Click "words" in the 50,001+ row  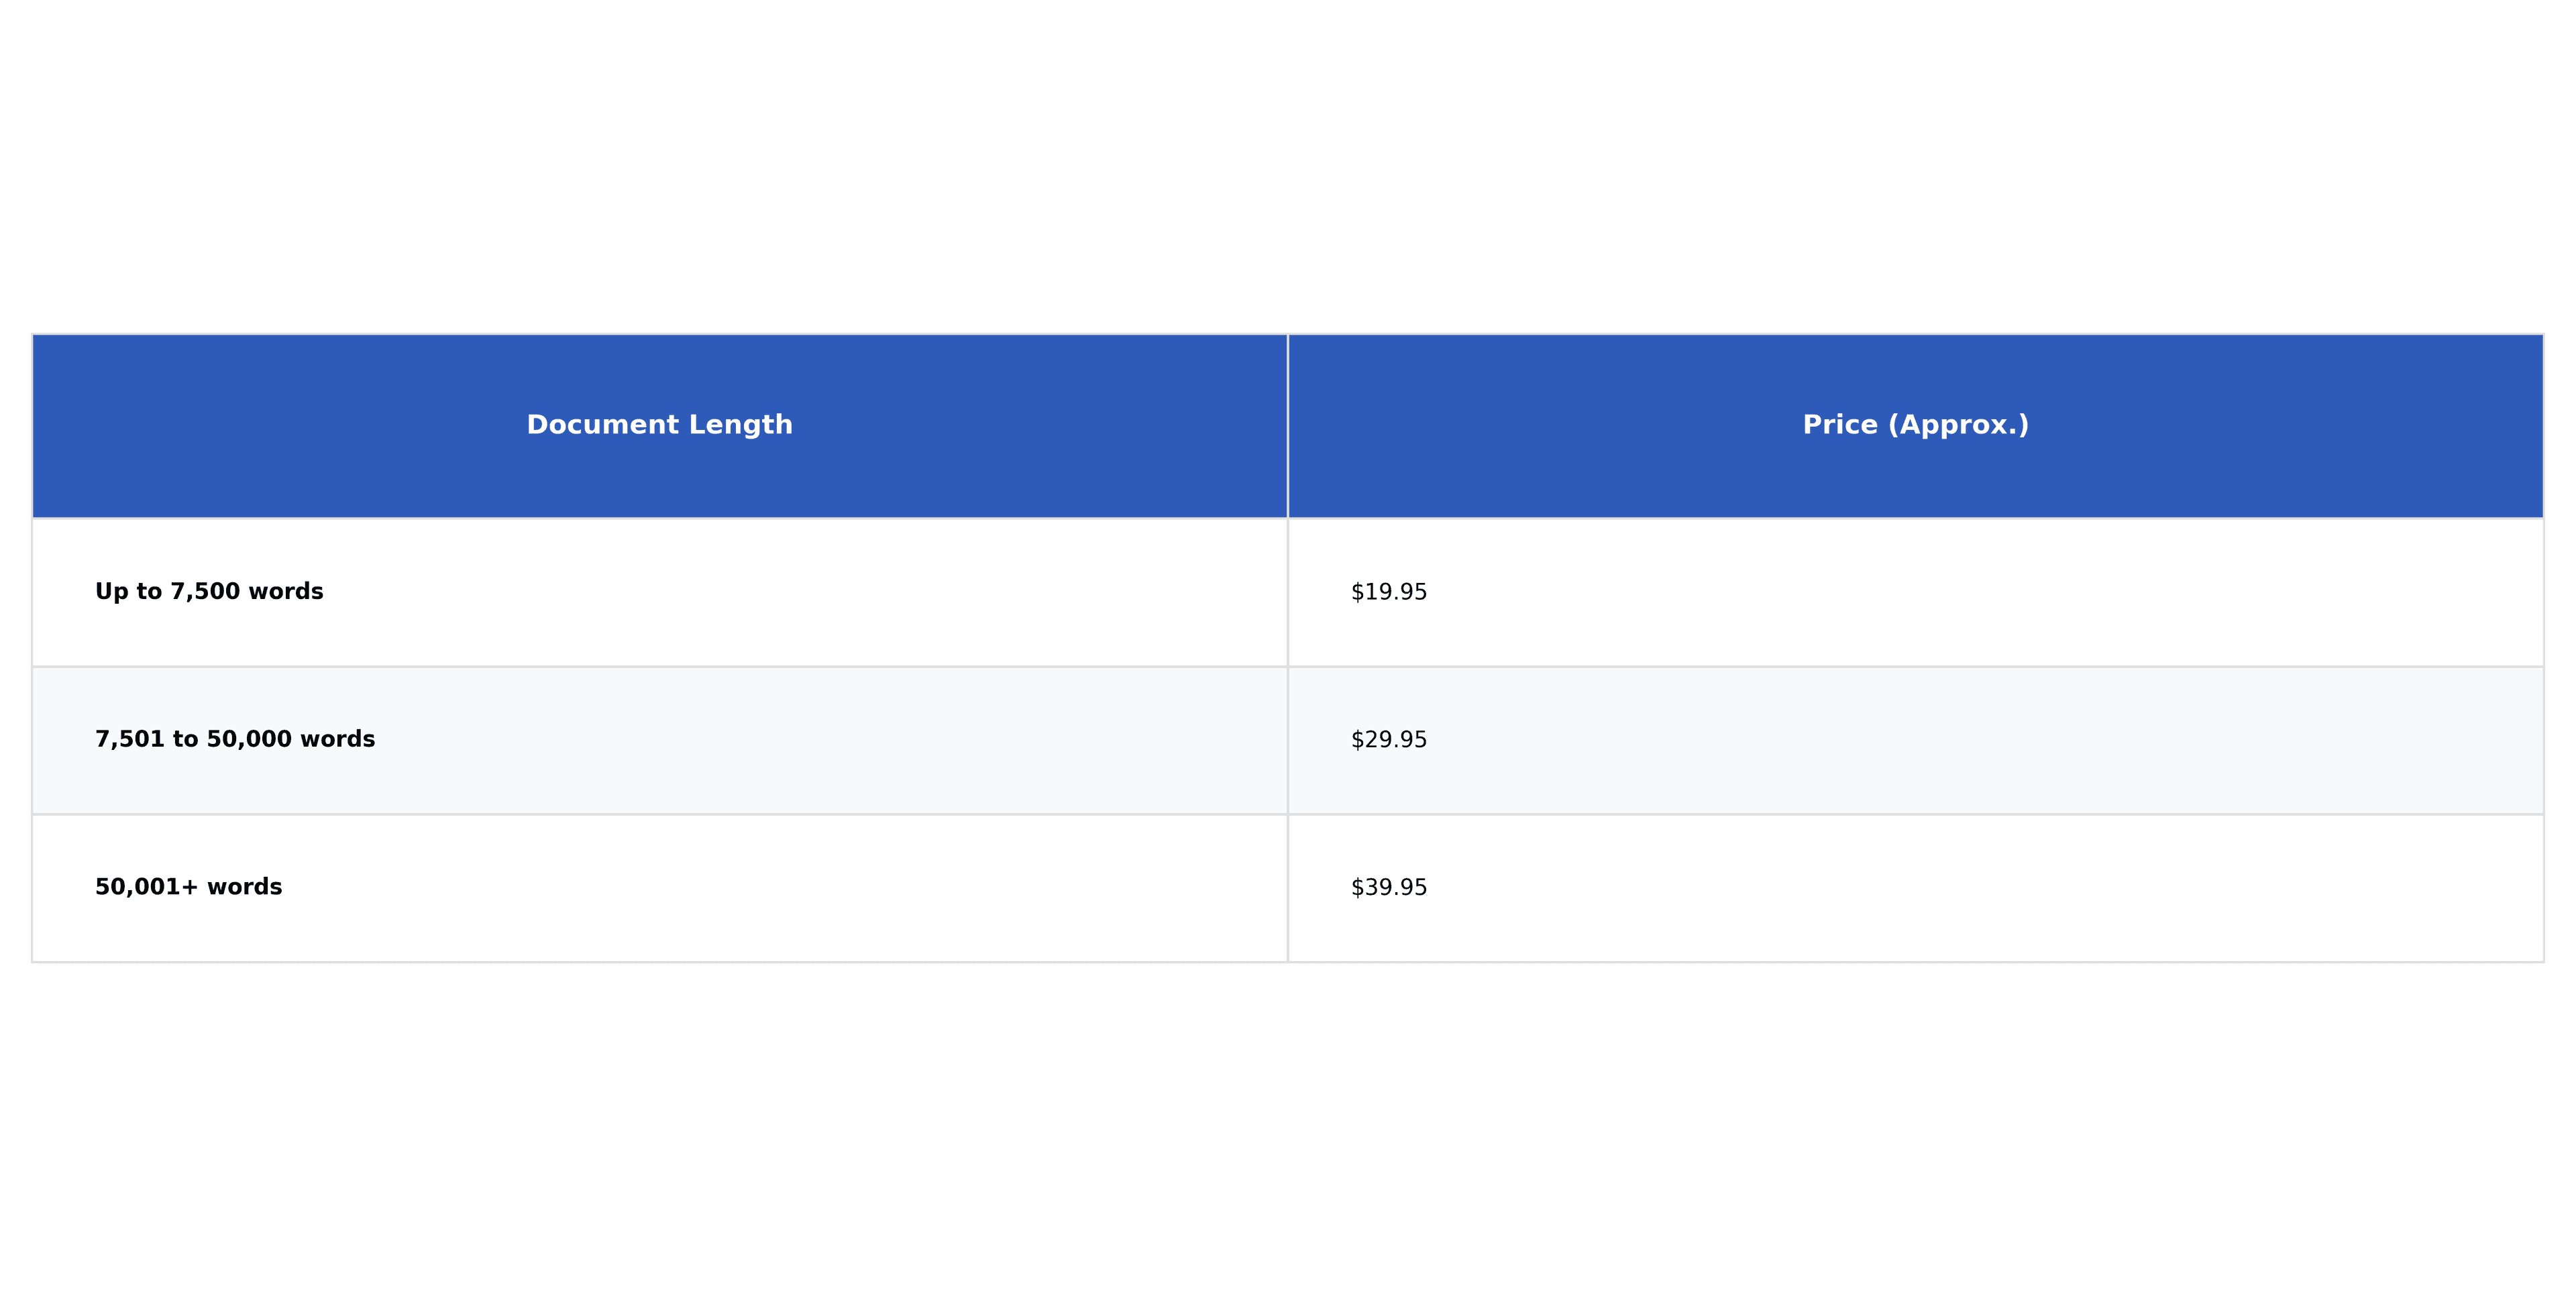(244, 888)
